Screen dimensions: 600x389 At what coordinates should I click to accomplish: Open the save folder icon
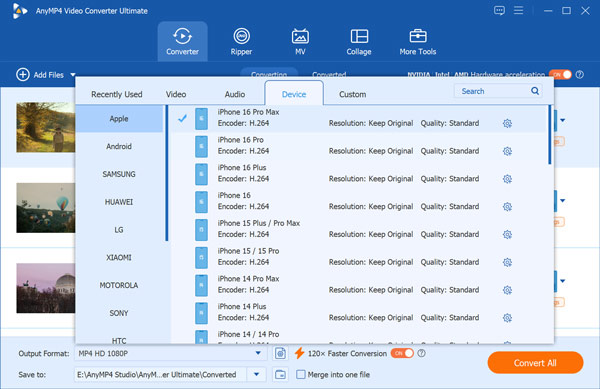pyautogui.click(x=280, y=374)
